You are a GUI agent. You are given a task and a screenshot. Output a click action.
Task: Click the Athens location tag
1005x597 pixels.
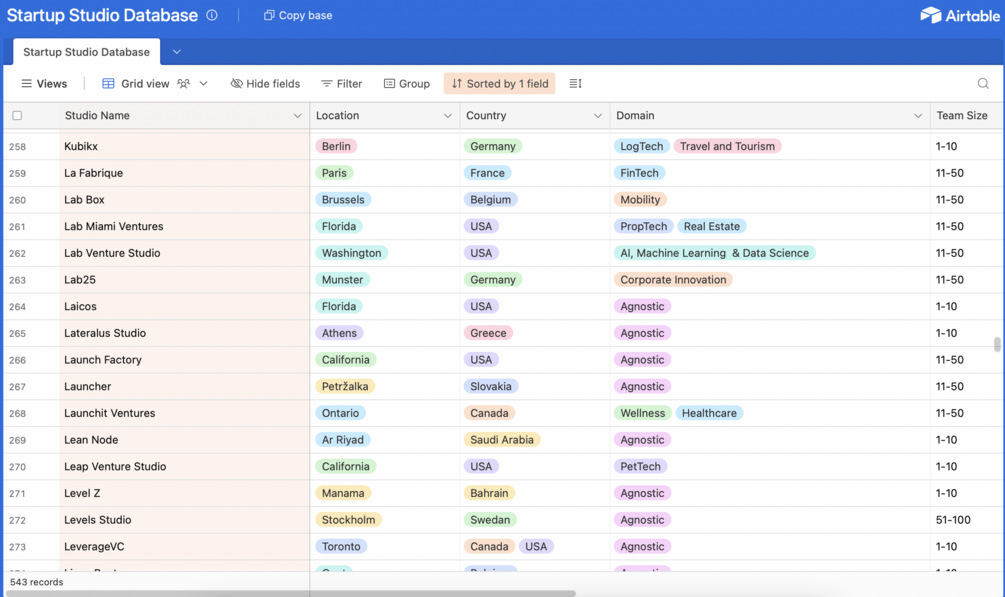pyautogui.click(x=339, y=333)
